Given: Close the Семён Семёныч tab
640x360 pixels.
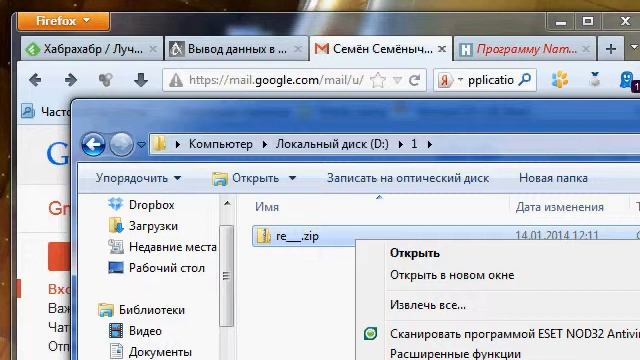Looking at the screenshot, I should pos(442,49).
